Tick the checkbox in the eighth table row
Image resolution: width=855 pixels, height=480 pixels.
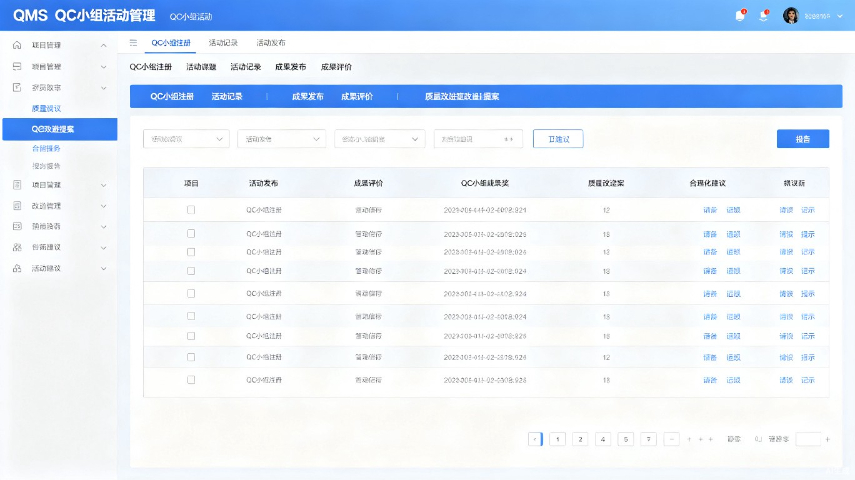[x=191, y=357]
